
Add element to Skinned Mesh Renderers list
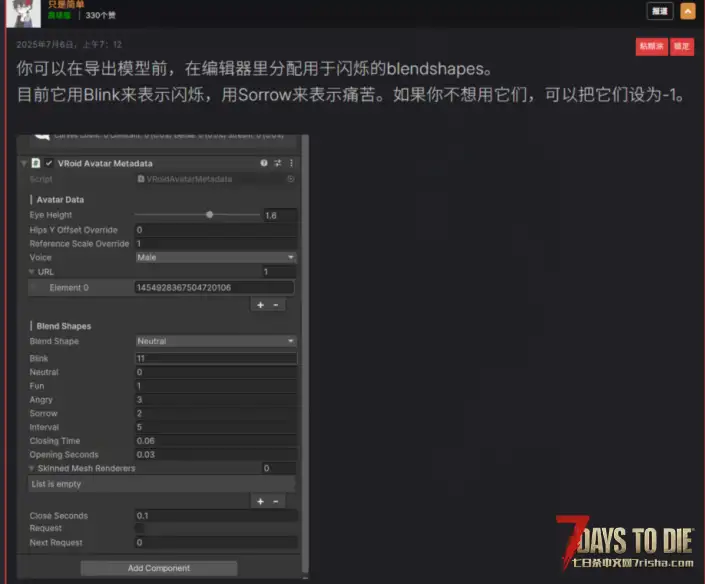click(x=260, y=501)
